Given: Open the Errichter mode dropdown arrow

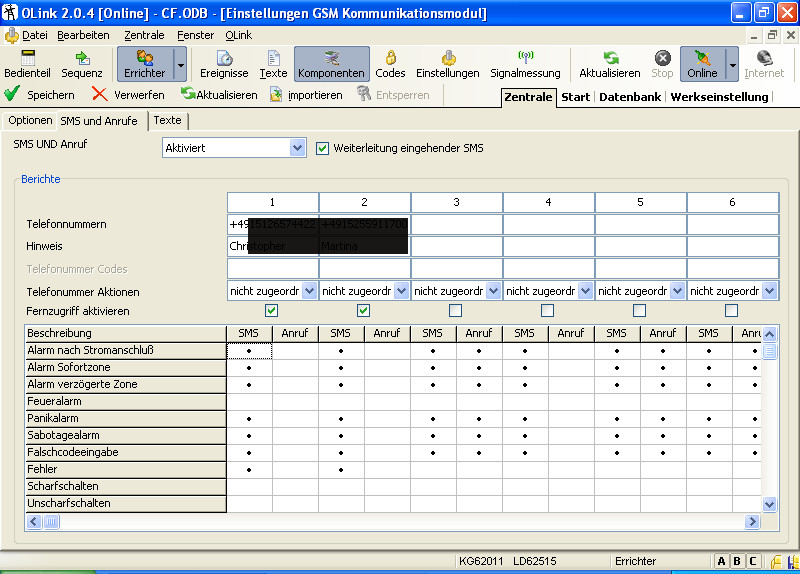Looking at the screenshot, I should pos(180,64).
